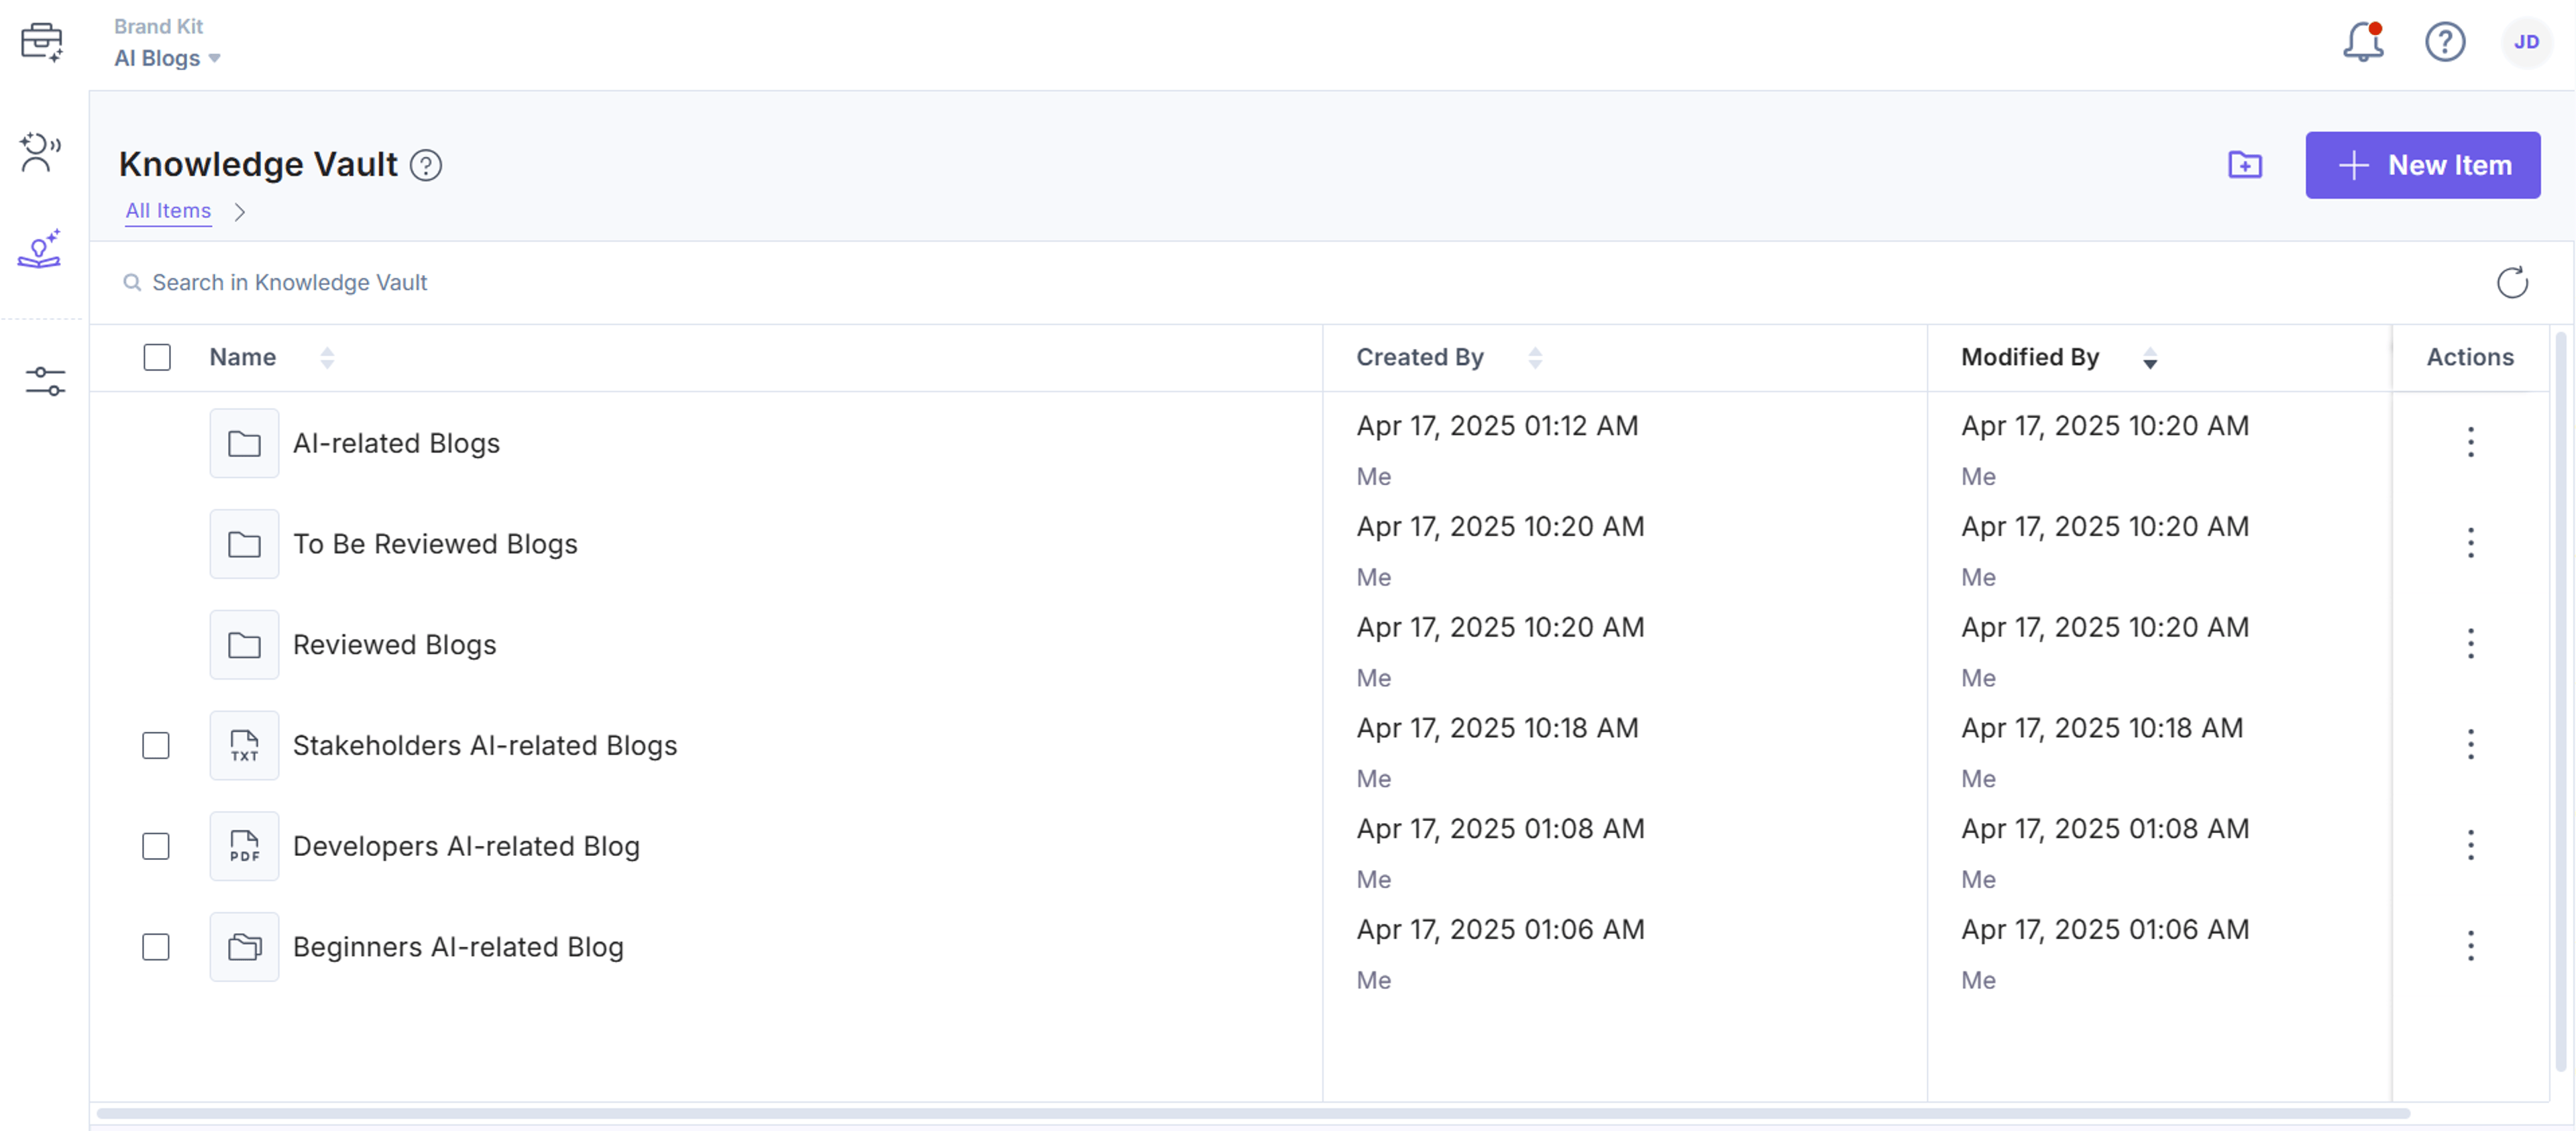
Task: Open actions menu for Reviewed Blogs
Action: pos(2470,644)
